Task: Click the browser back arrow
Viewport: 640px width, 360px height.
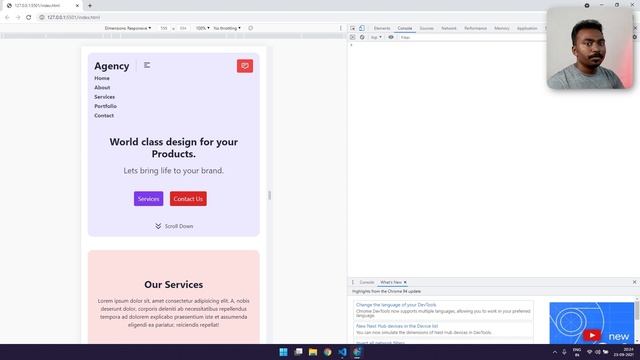Action: [x=7, y=17]
